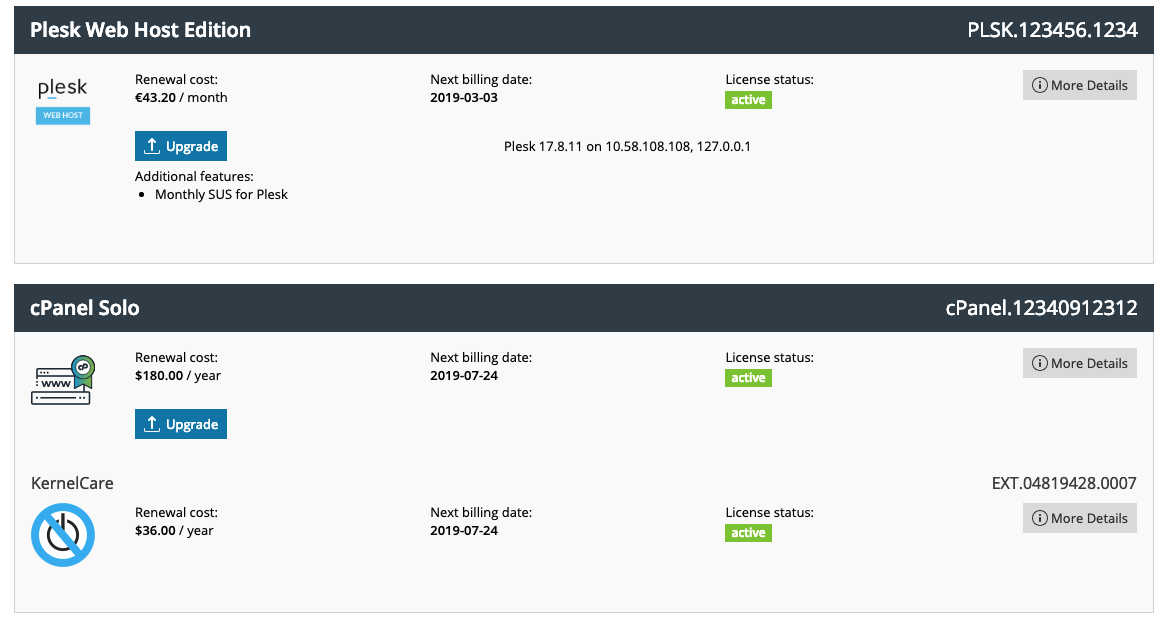Click the Plesk 17.8.11 server address text
This screenshot has height=623, width=1163.
click(627, 146)
